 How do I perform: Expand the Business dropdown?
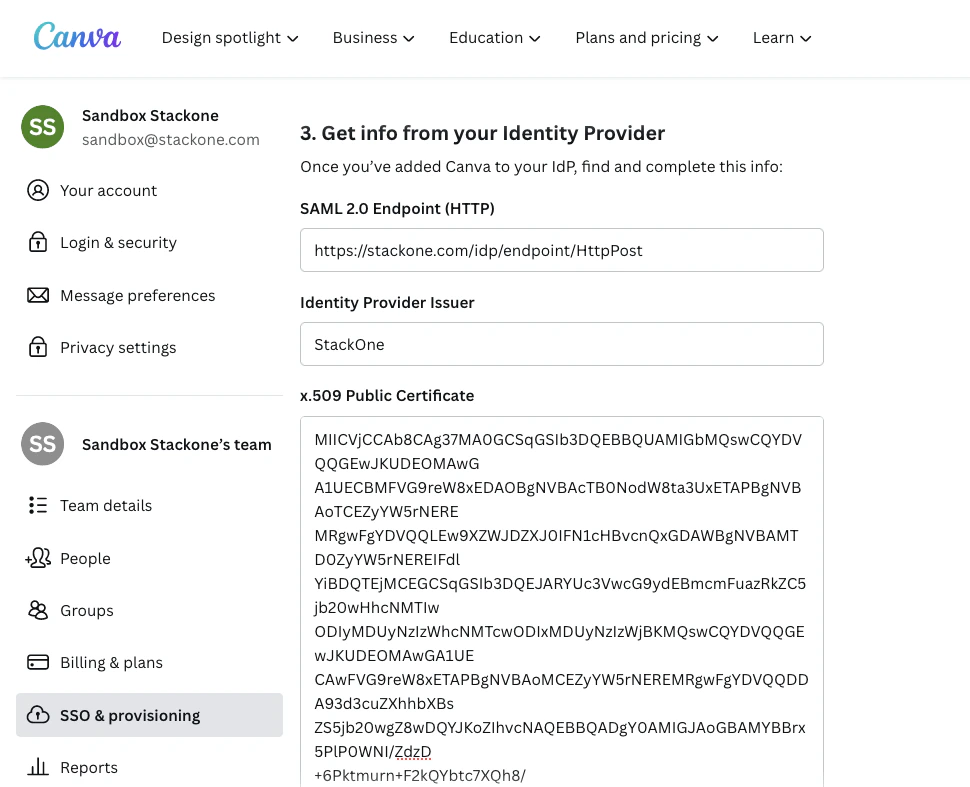pyautogui.click(x=373, y=37)
